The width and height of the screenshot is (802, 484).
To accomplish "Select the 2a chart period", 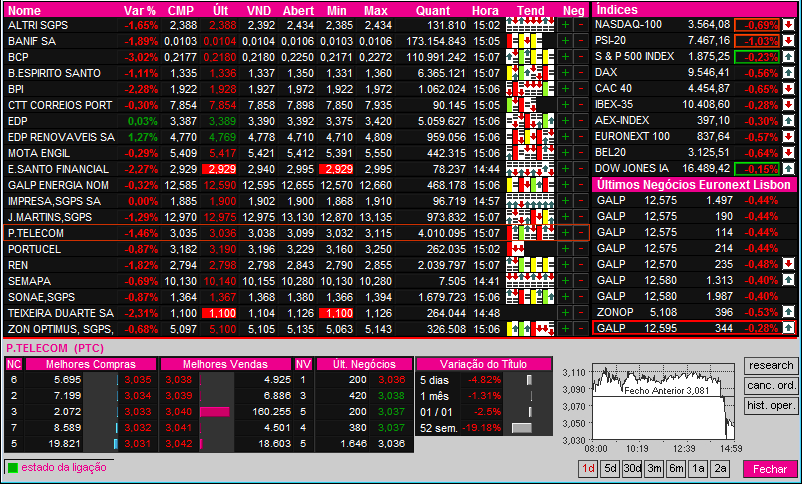I will pyautogui.click(x=720, y=469).
